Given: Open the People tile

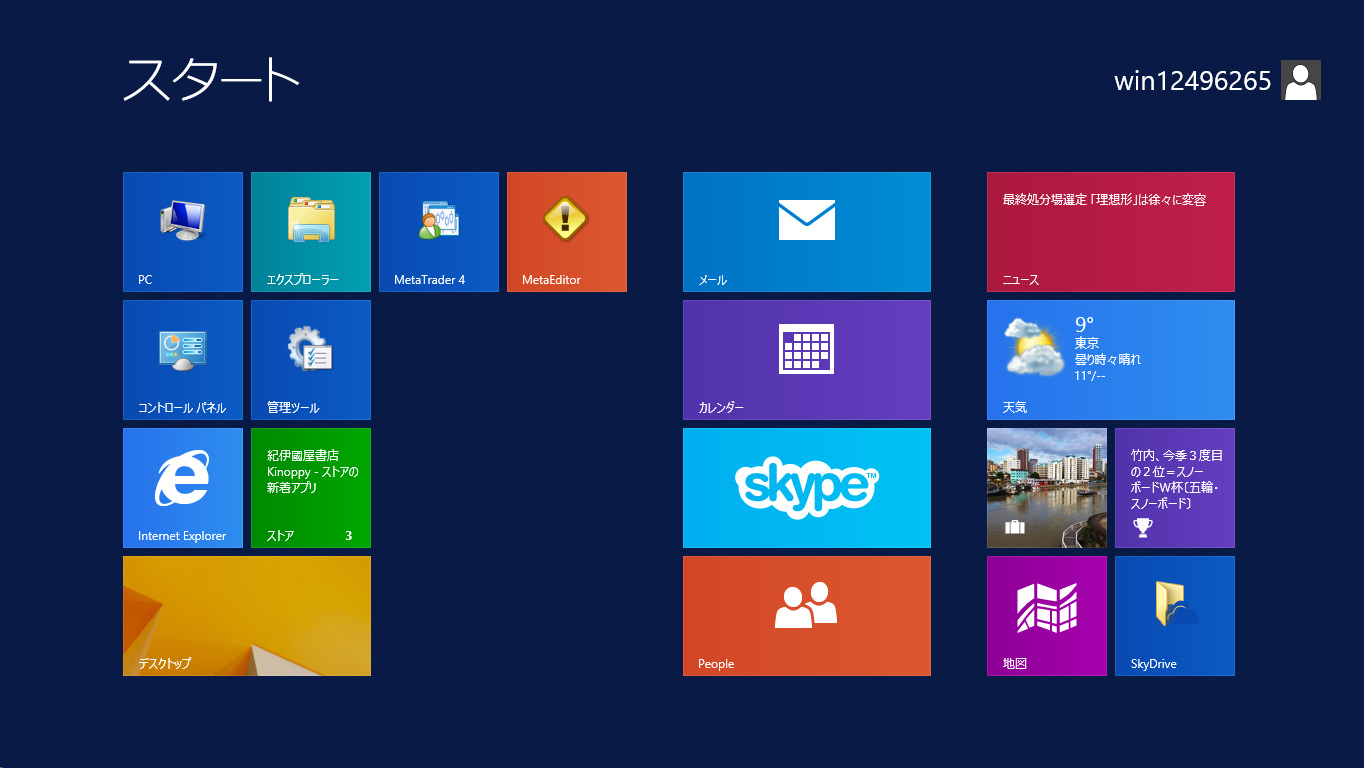Looking at the screenshot, I should click(x=807, y=616).
